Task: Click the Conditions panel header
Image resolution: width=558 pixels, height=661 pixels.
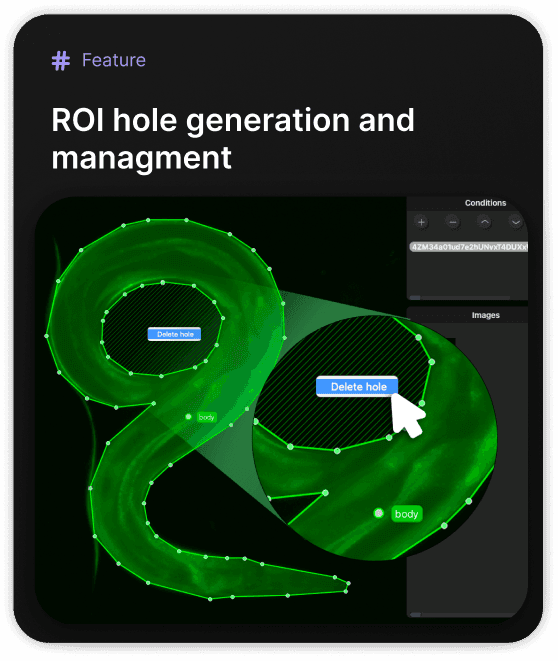Action: pyautogui.click(x=486, y=203)
